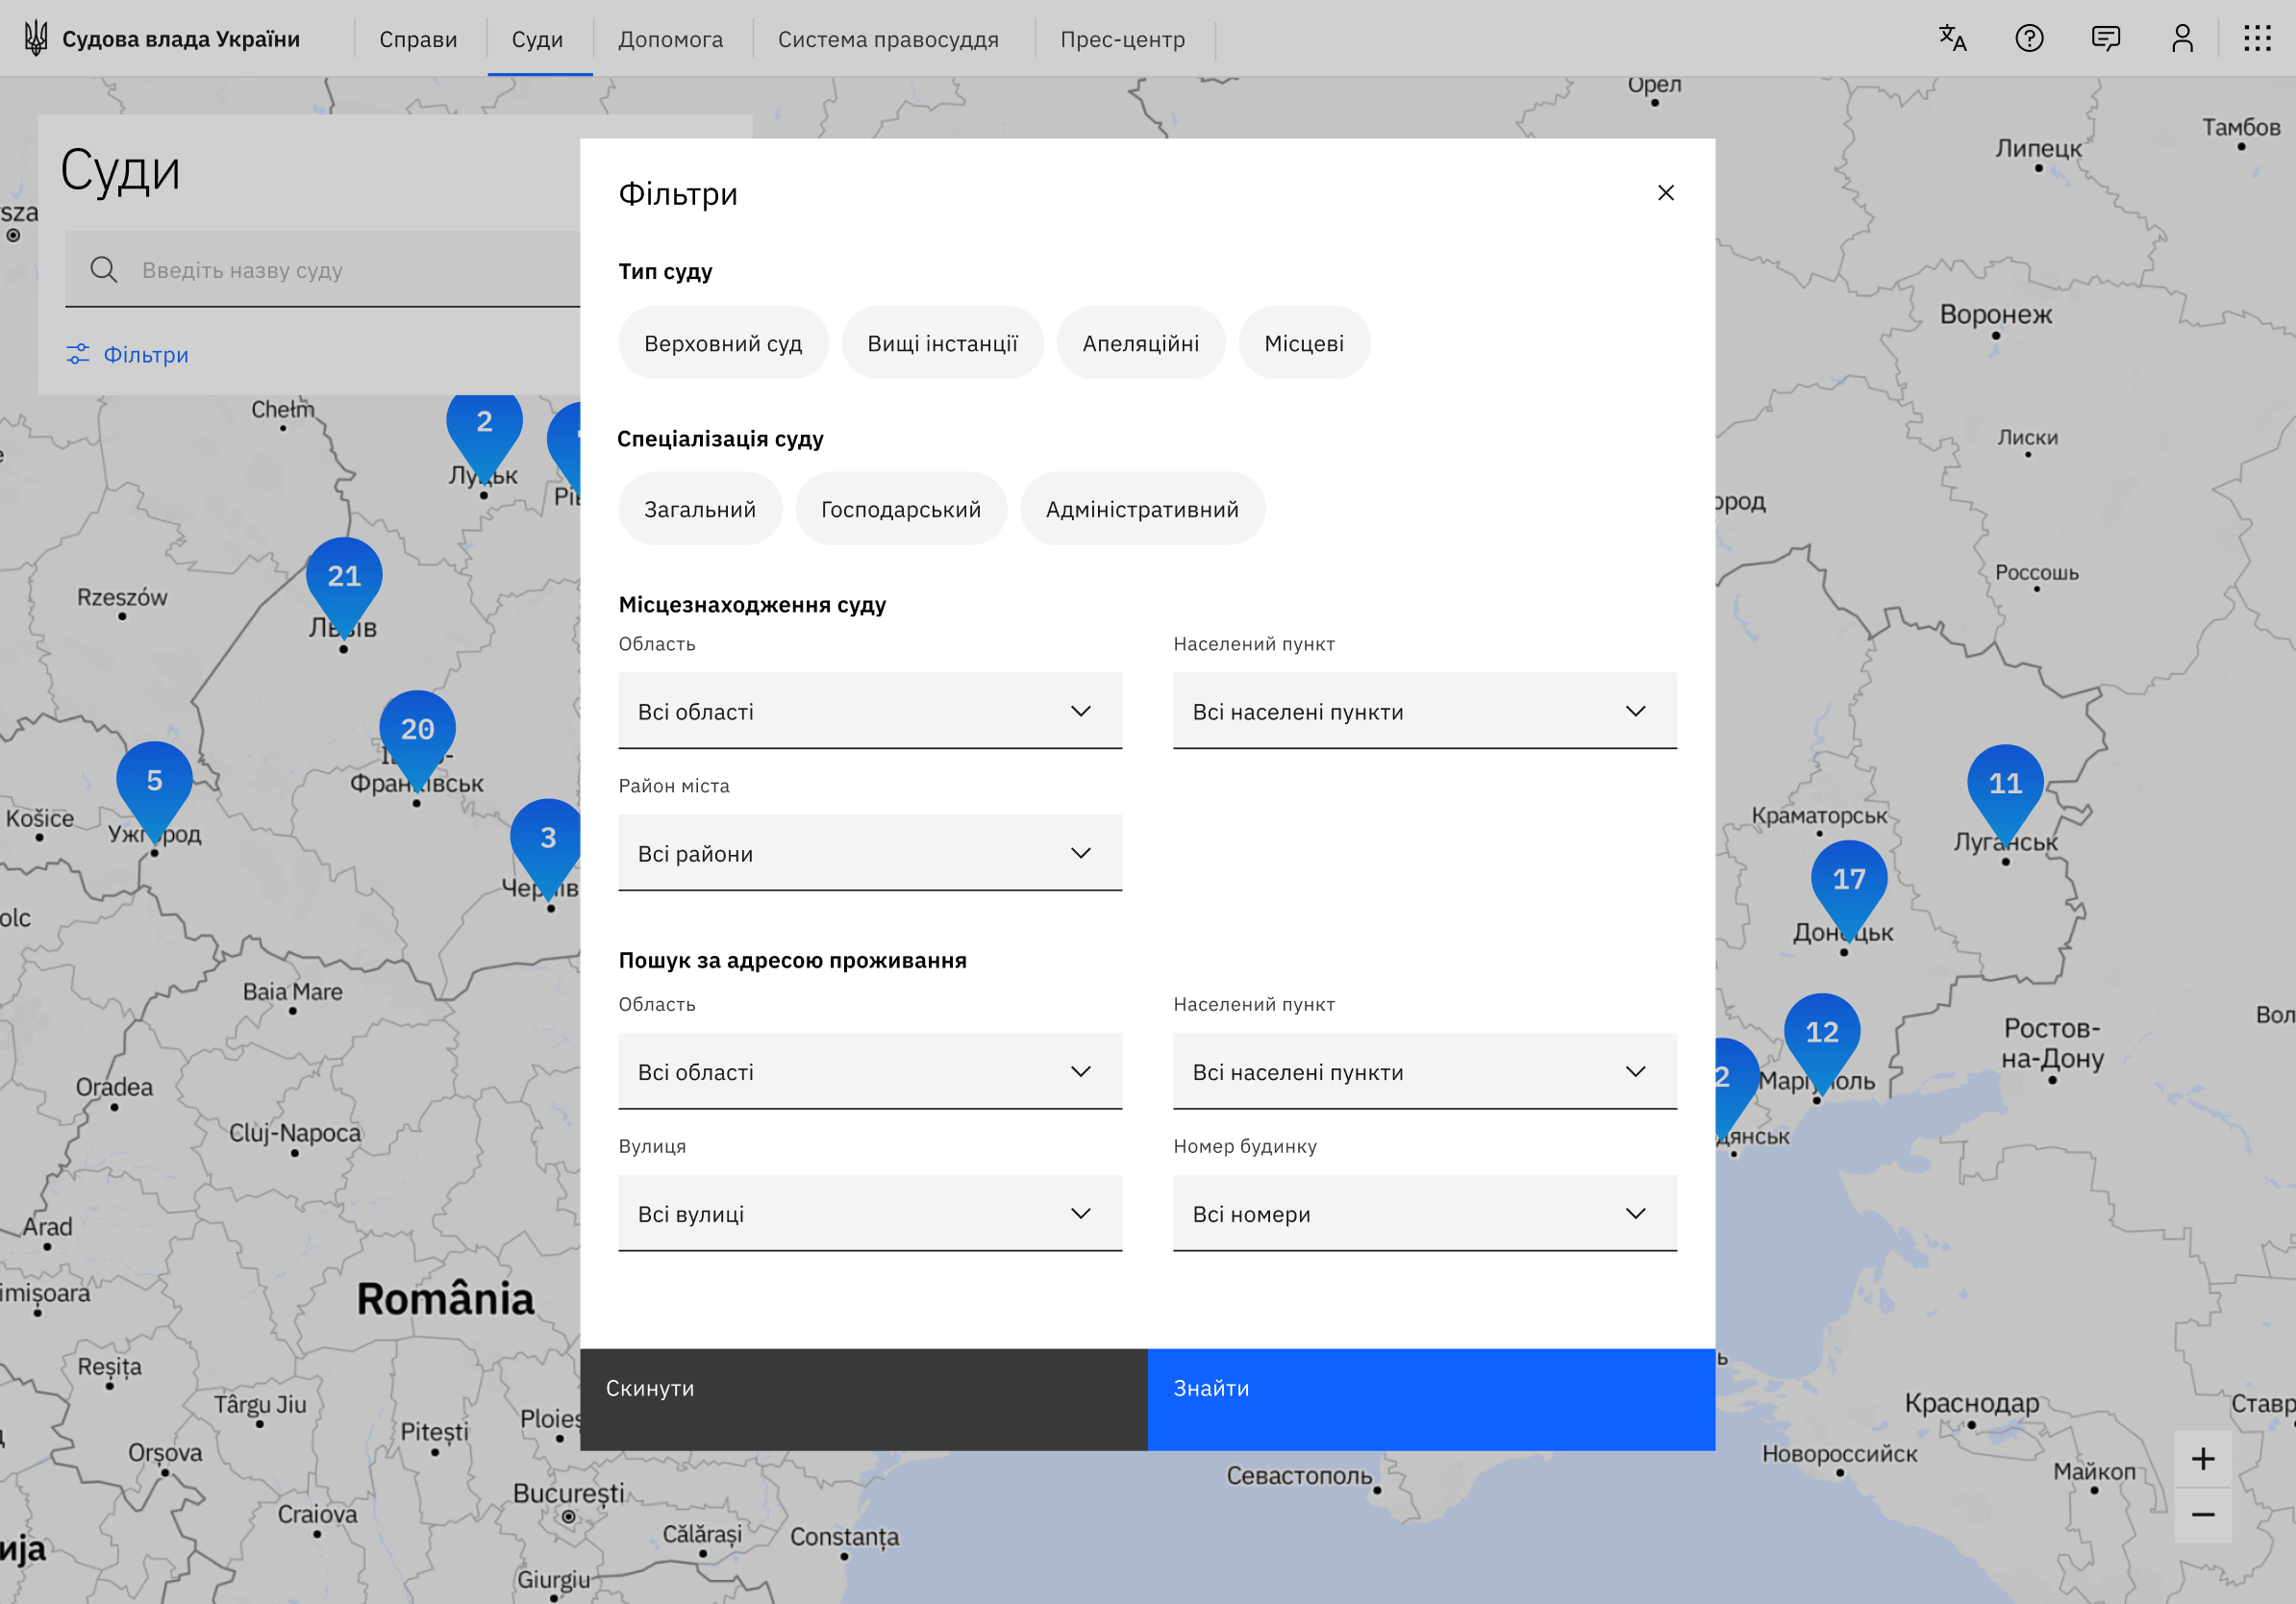Toggle the Верховний суд filter chip

tap(723, 343)
